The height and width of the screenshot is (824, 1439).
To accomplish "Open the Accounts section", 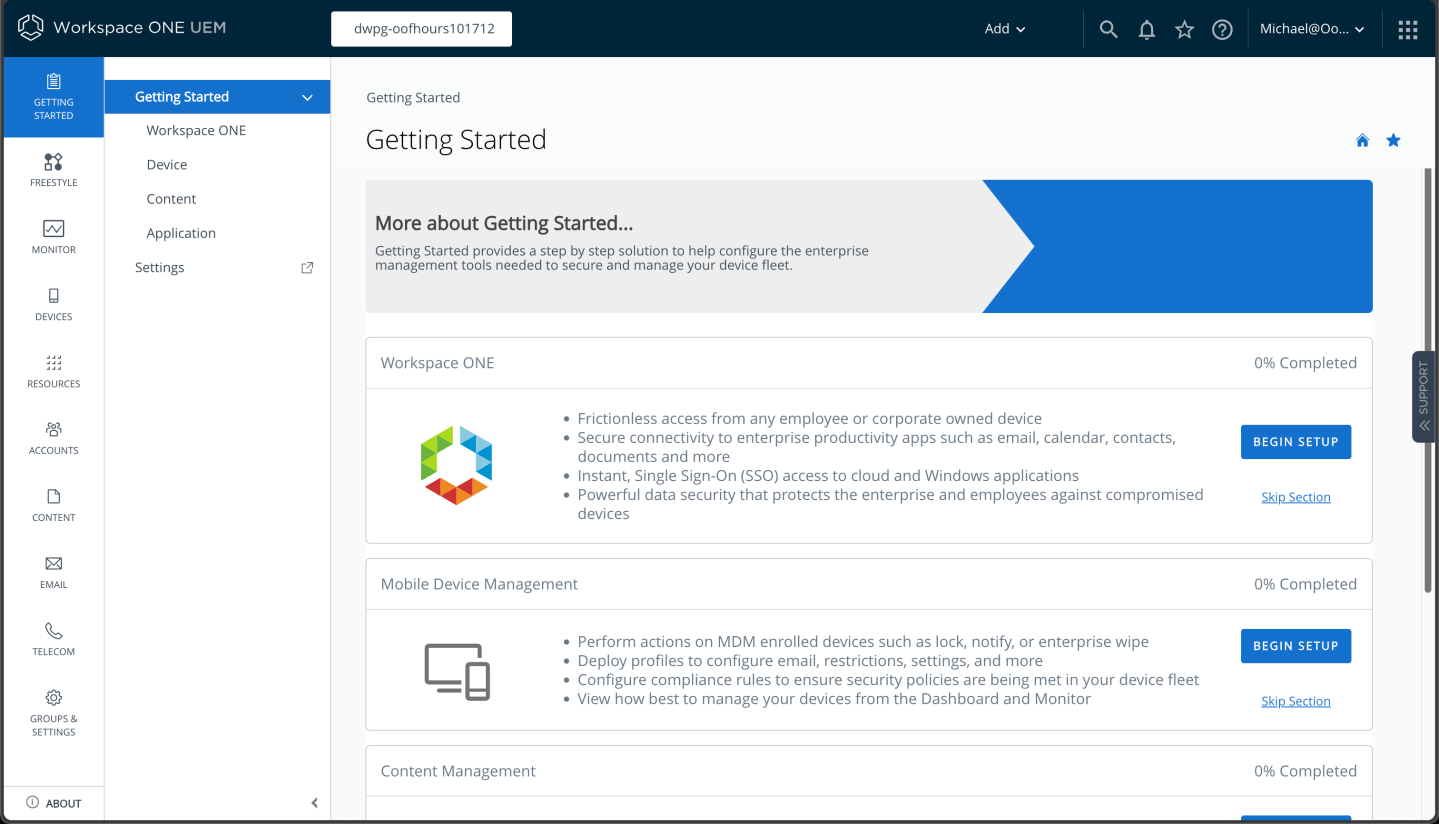I will (53, 437).
